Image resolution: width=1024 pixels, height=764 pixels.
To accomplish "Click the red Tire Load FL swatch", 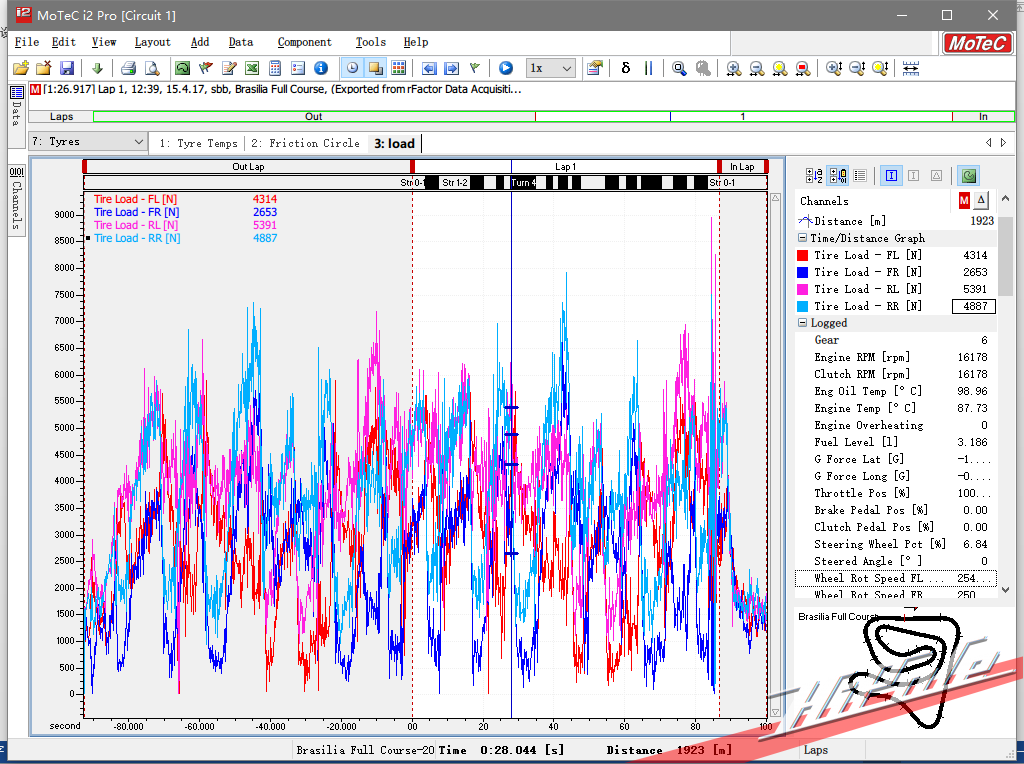I will coord(803,255).
